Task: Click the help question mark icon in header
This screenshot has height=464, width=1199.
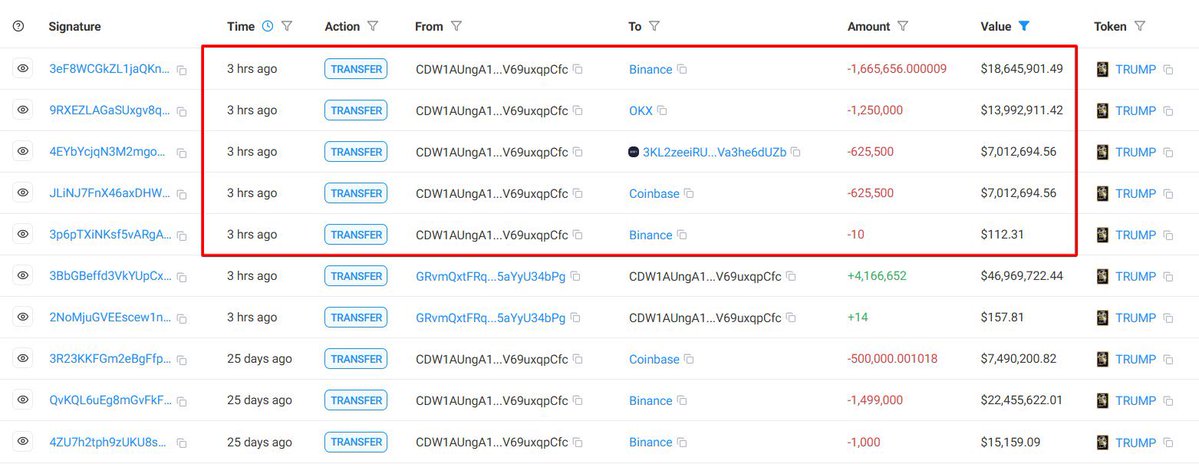Action: (x=18, y=26)
